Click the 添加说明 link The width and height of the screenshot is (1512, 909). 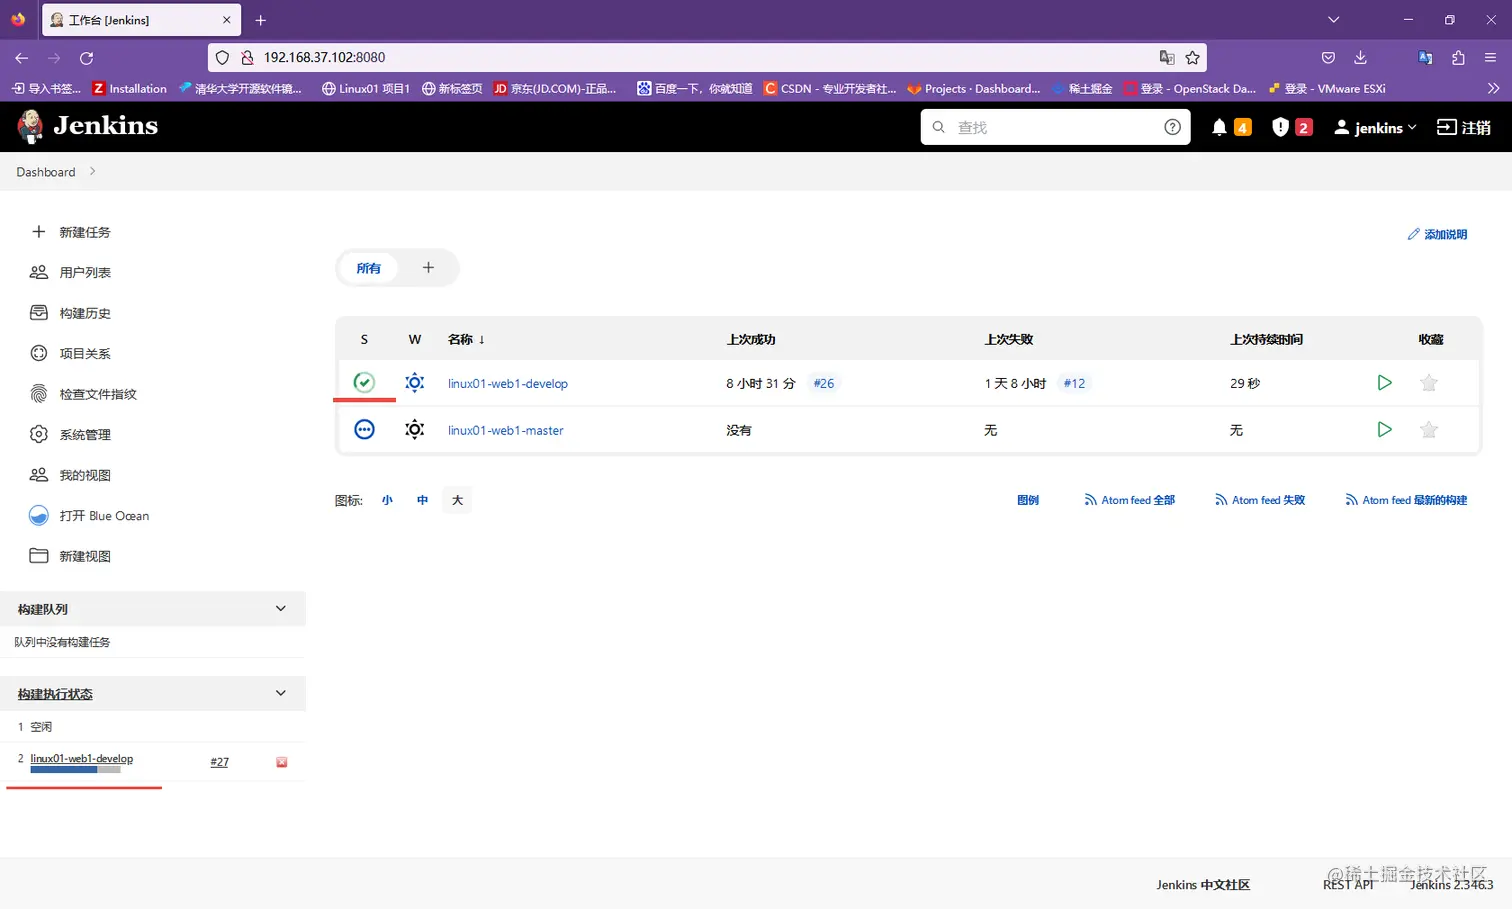point(1437,234)
